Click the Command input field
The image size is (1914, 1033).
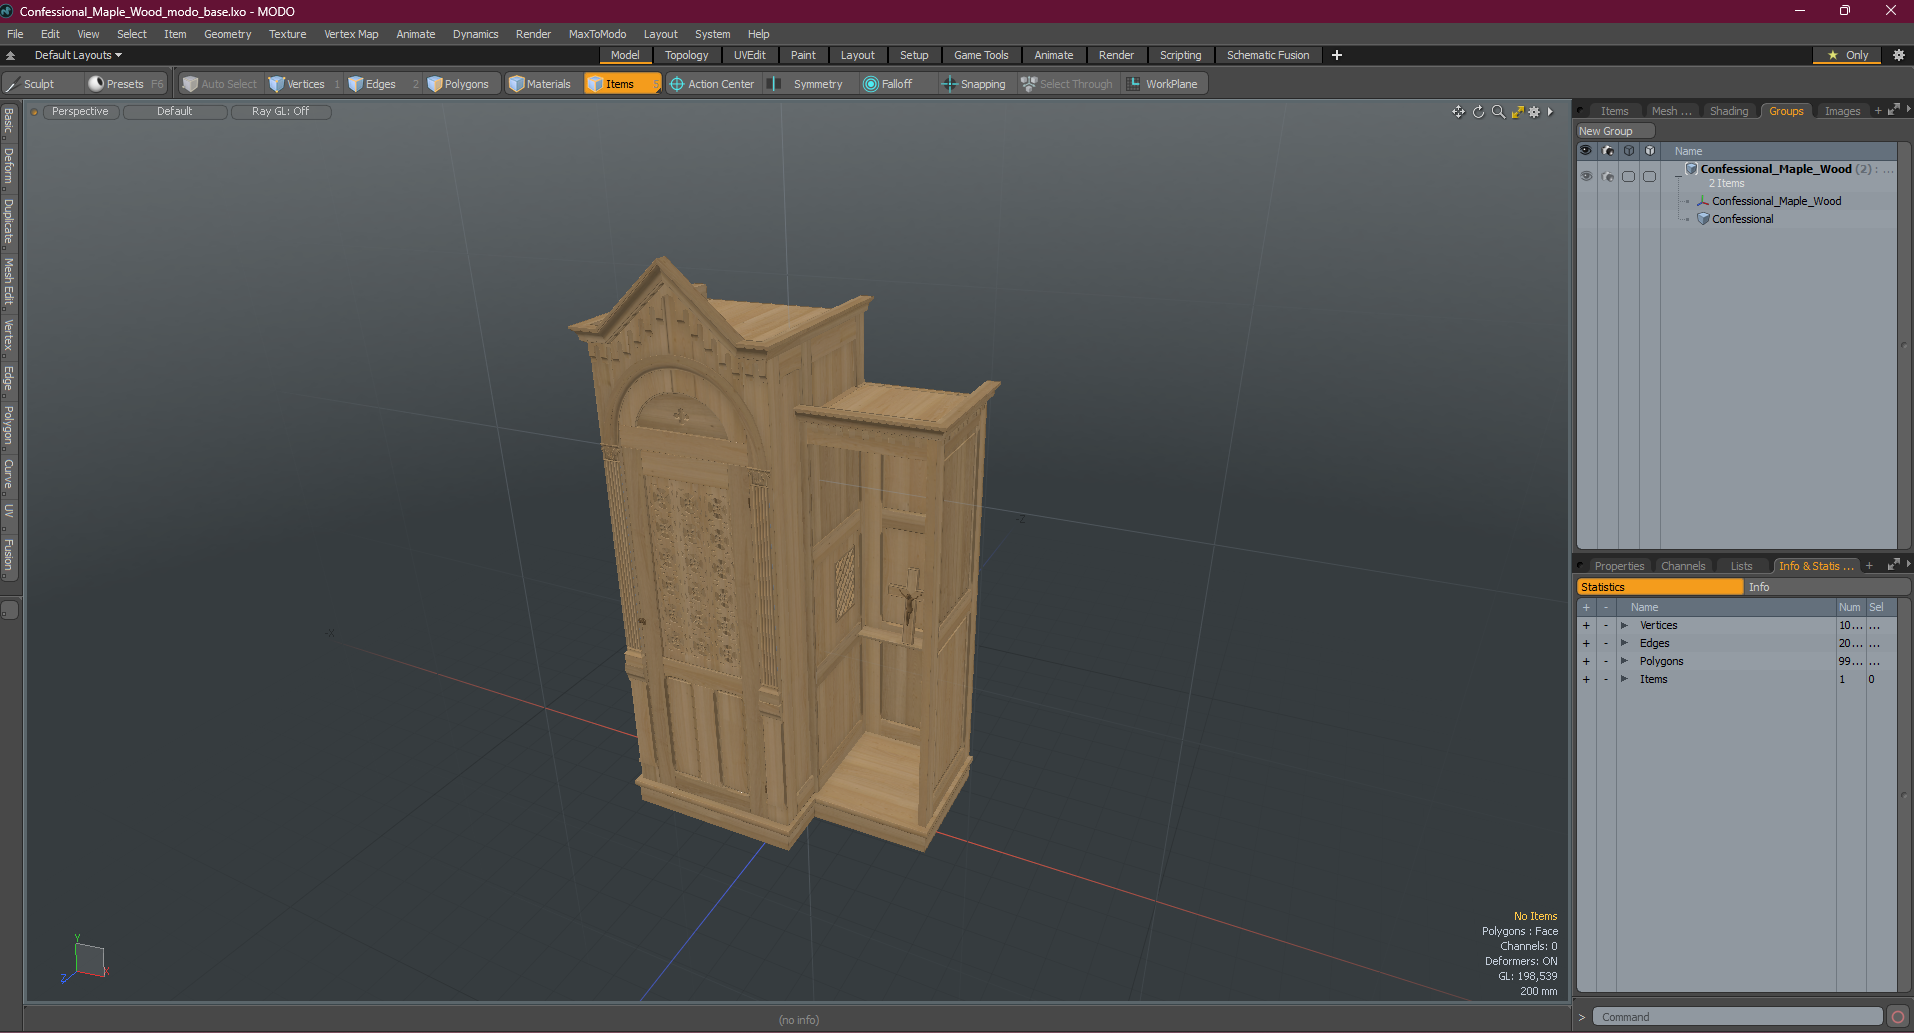(x=1737, y=1017)
